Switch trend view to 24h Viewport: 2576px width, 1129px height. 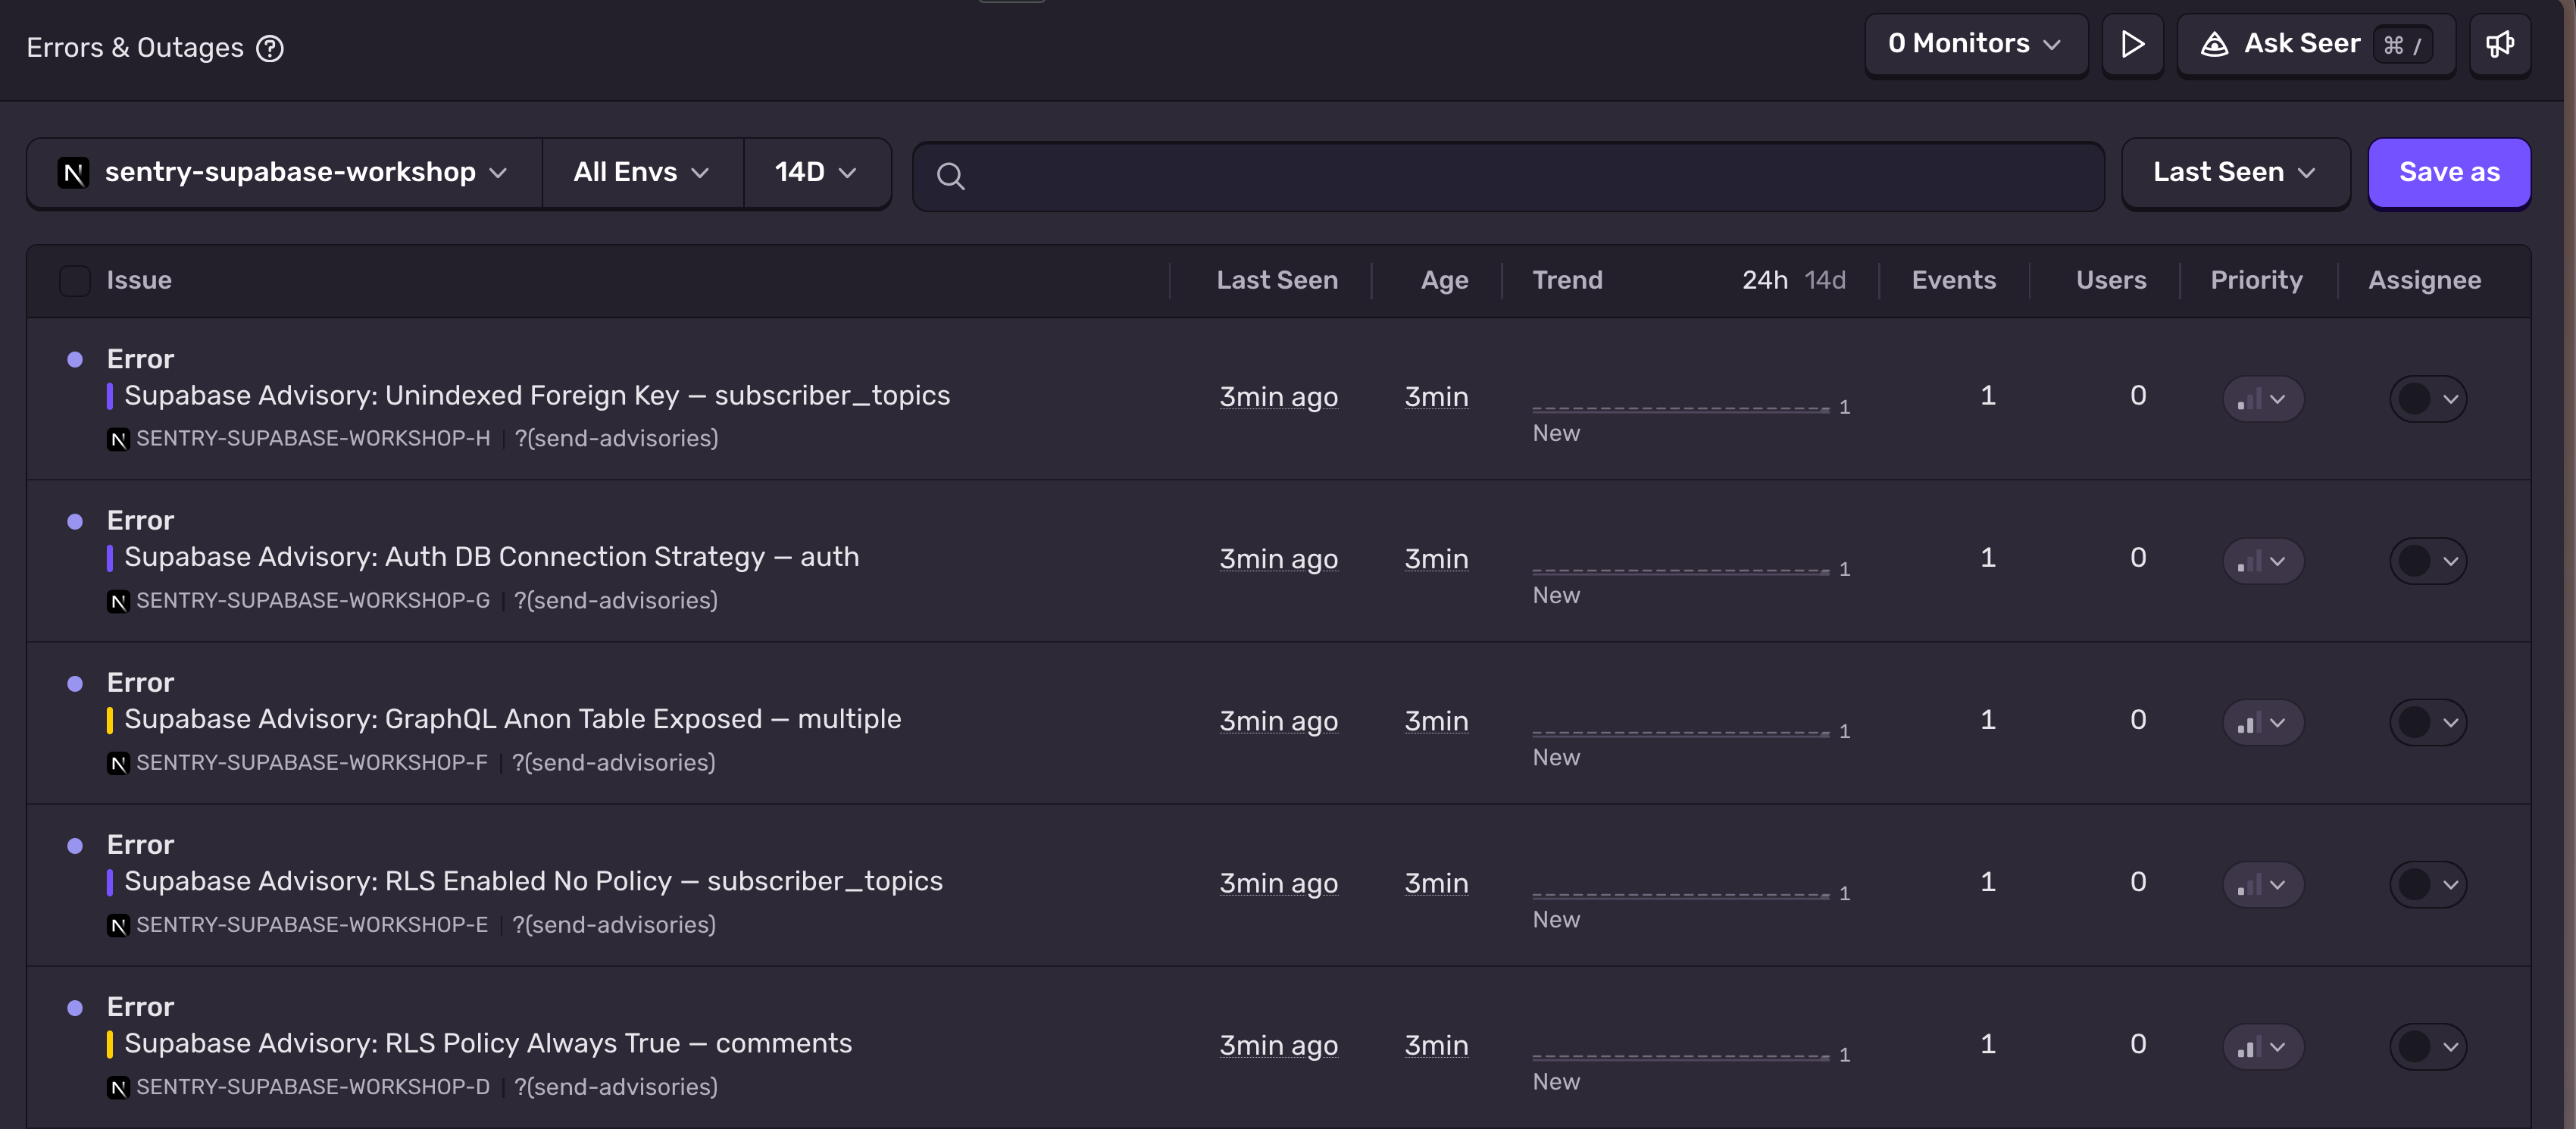tap(1764, 281)
